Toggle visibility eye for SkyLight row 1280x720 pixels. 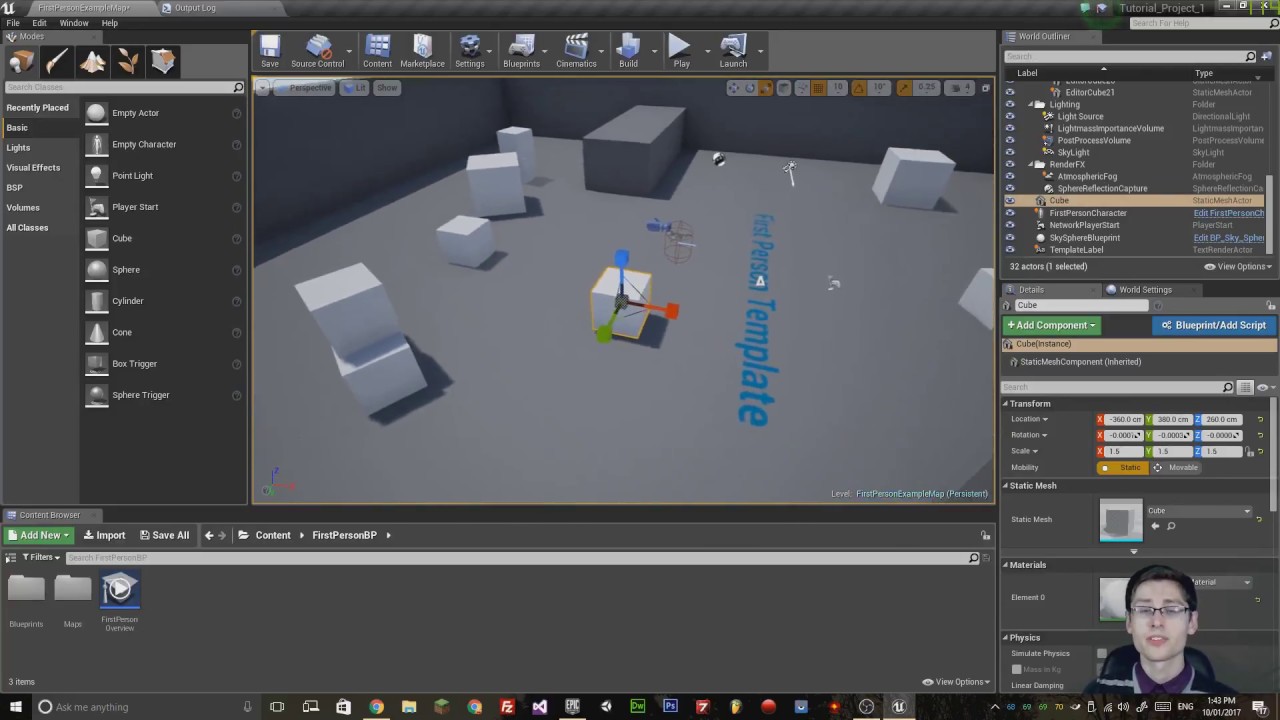pyautogui.click(x=1009, y=152)
